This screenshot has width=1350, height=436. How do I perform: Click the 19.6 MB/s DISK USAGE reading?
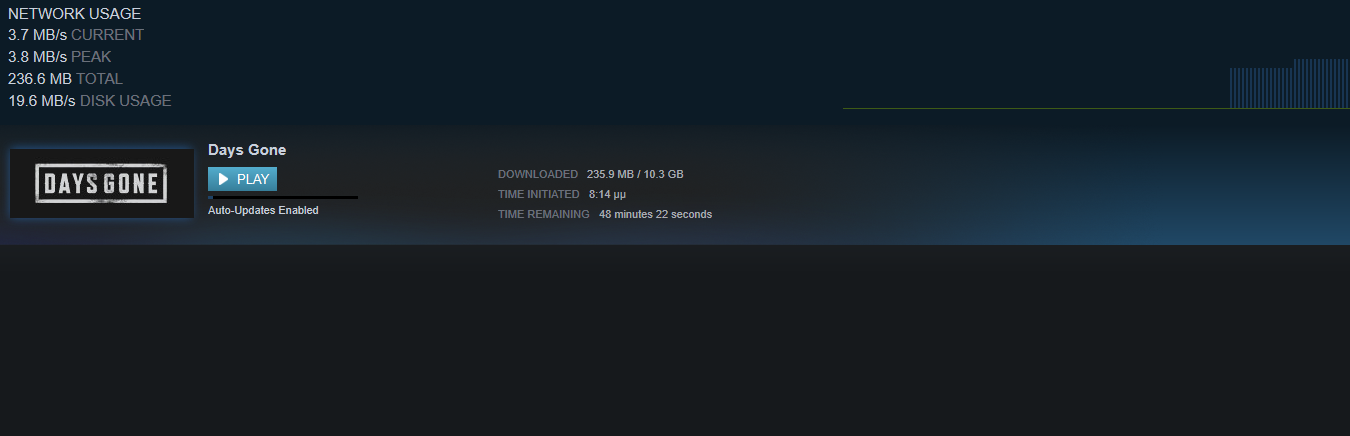tap(90, 101)
